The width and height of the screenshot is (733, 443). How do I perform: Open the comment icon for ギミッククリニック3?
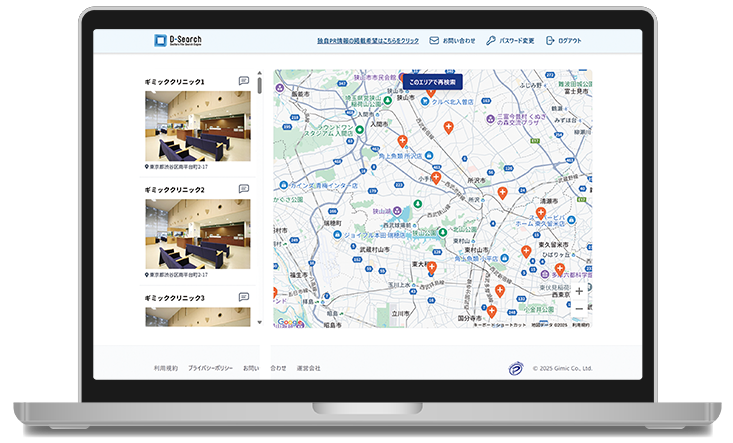tap(244, 297)
